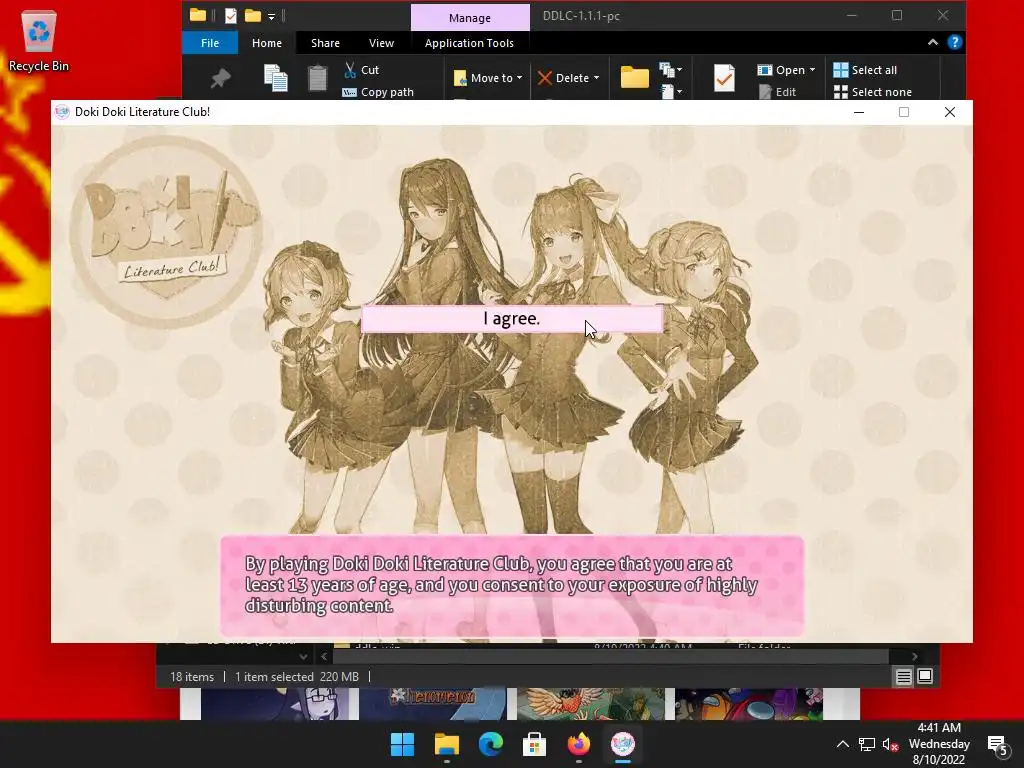Open the Application Tools ribbon tab
The height and width of the screenshot is (768, 1024).
point(469,43)
